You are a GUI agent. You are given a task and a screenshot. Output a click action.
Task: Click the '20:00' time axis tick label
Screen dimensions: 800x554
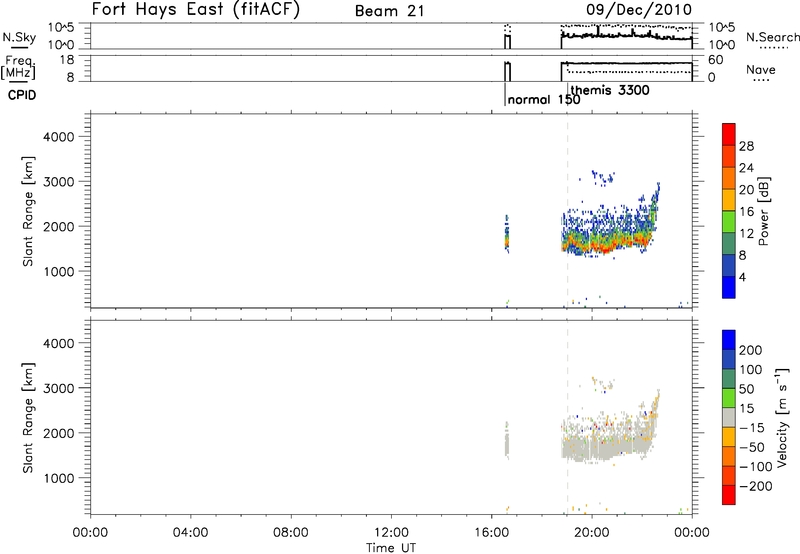pos(592,533)
